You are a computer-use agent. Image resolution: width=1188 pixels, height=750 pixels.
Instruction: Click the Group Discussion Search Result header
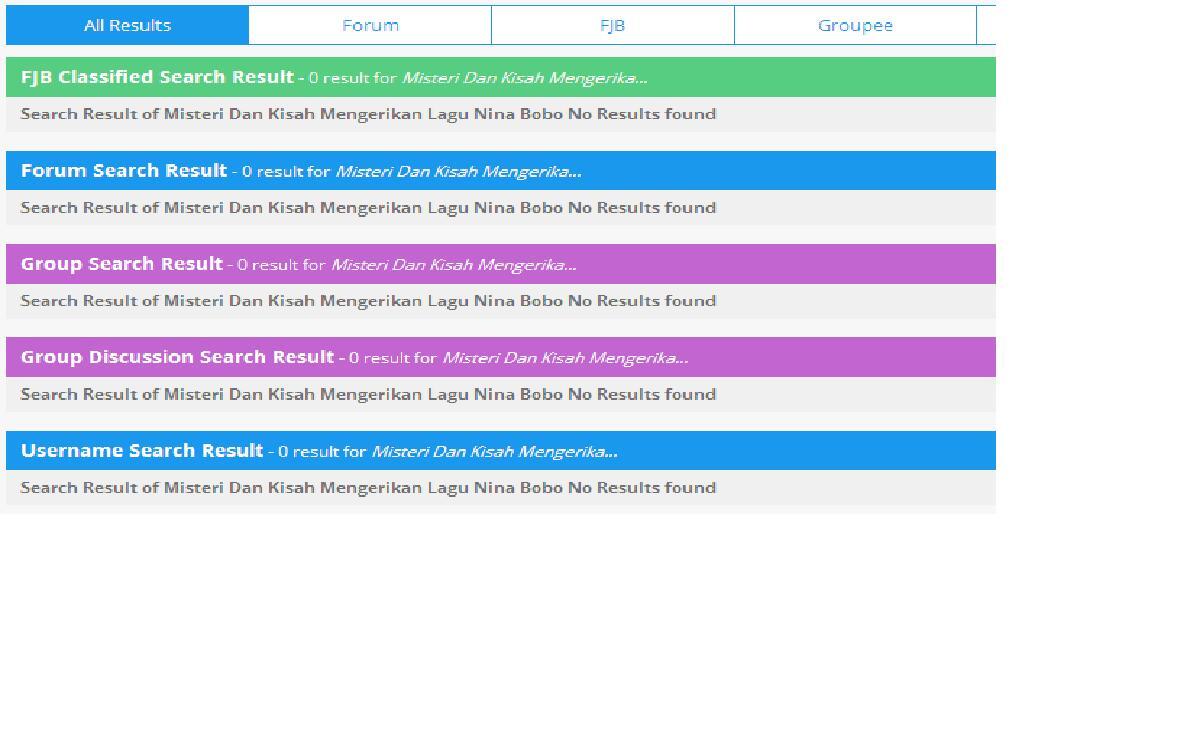point(501,357)
